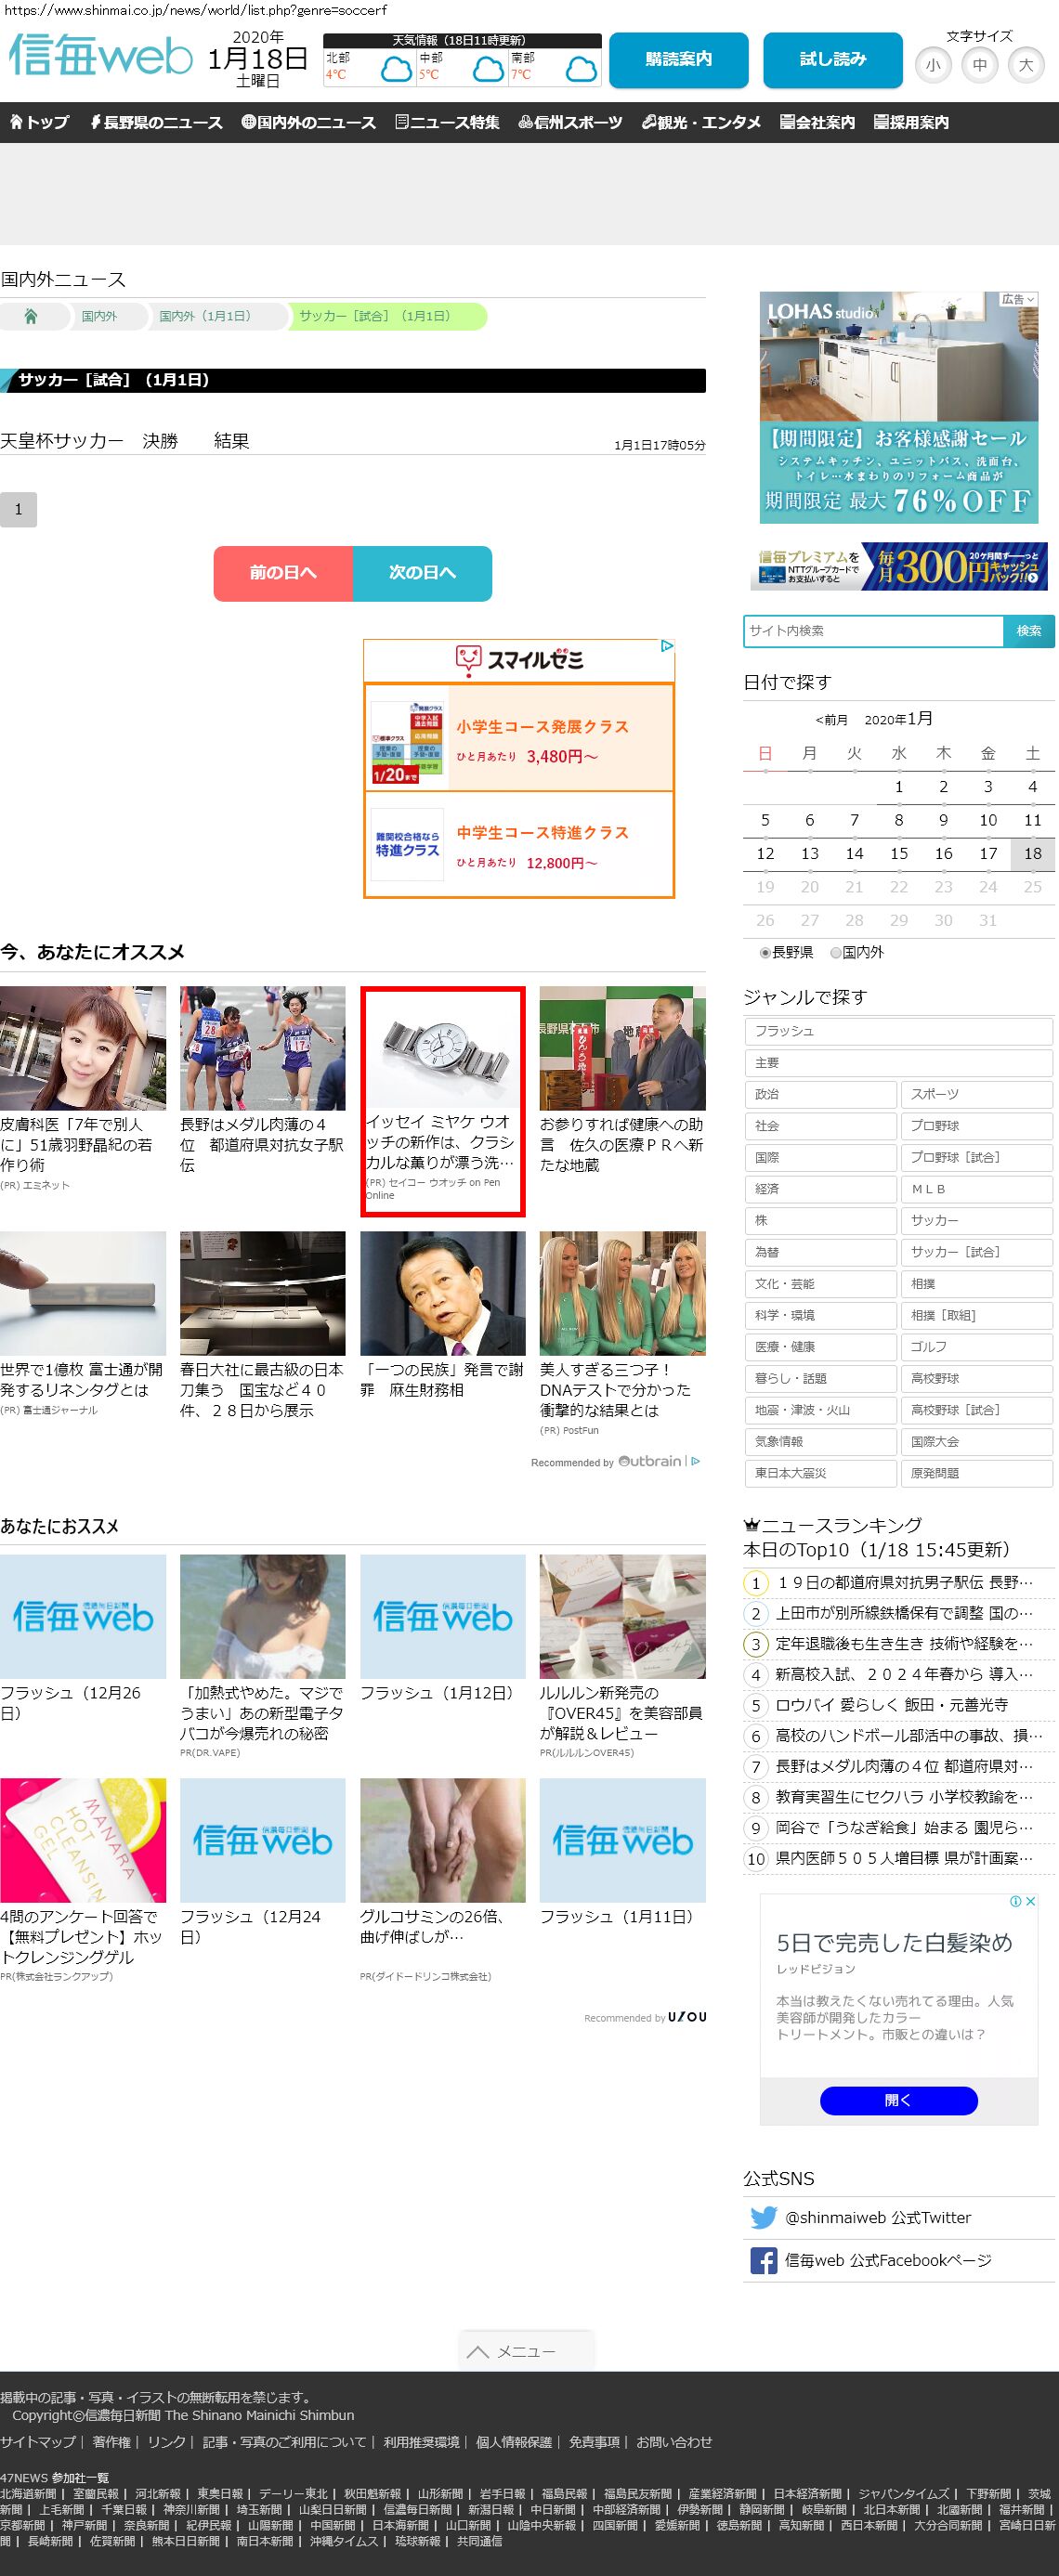Screen dimensions: 1059x2576
Task: Click the cloud weather icon for 北部
Action: [396, 70]
